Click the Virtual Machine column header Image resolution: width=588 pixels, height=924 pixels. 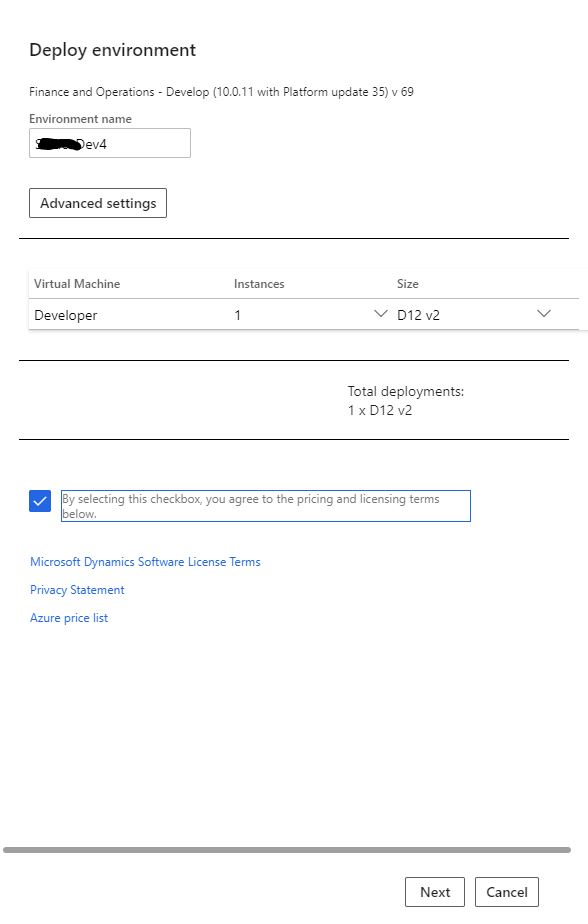point(77,284)
